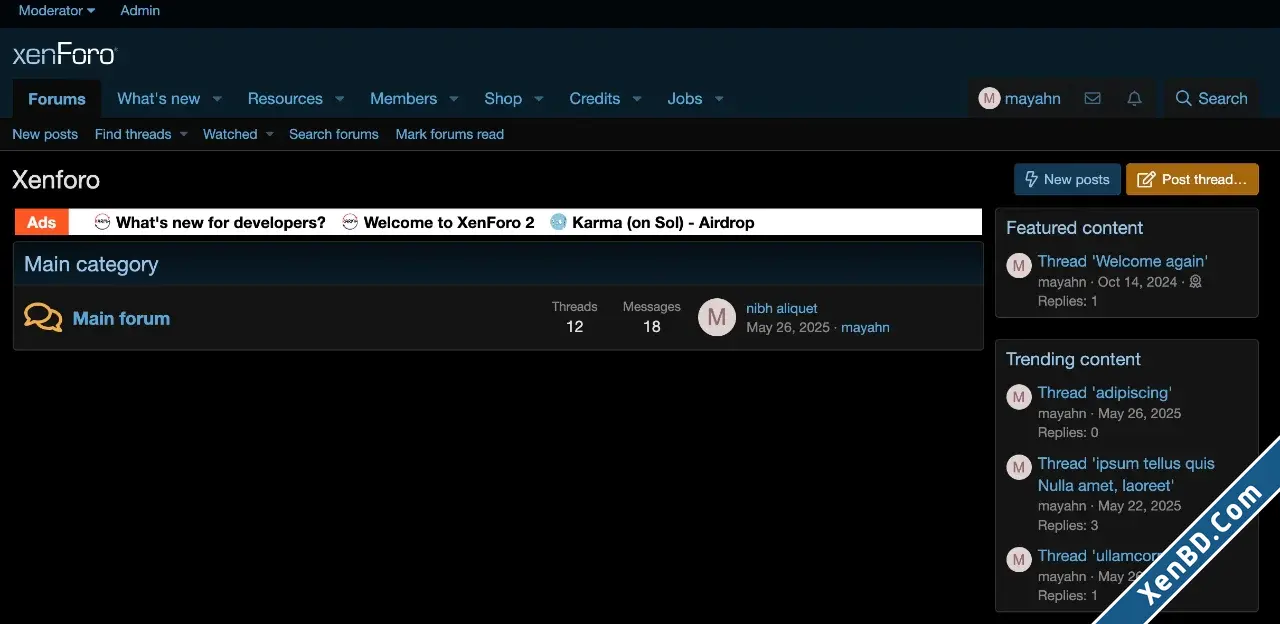Click mayahn avatar in the navigation bar

pyautogui.click(x=989, y=98)
